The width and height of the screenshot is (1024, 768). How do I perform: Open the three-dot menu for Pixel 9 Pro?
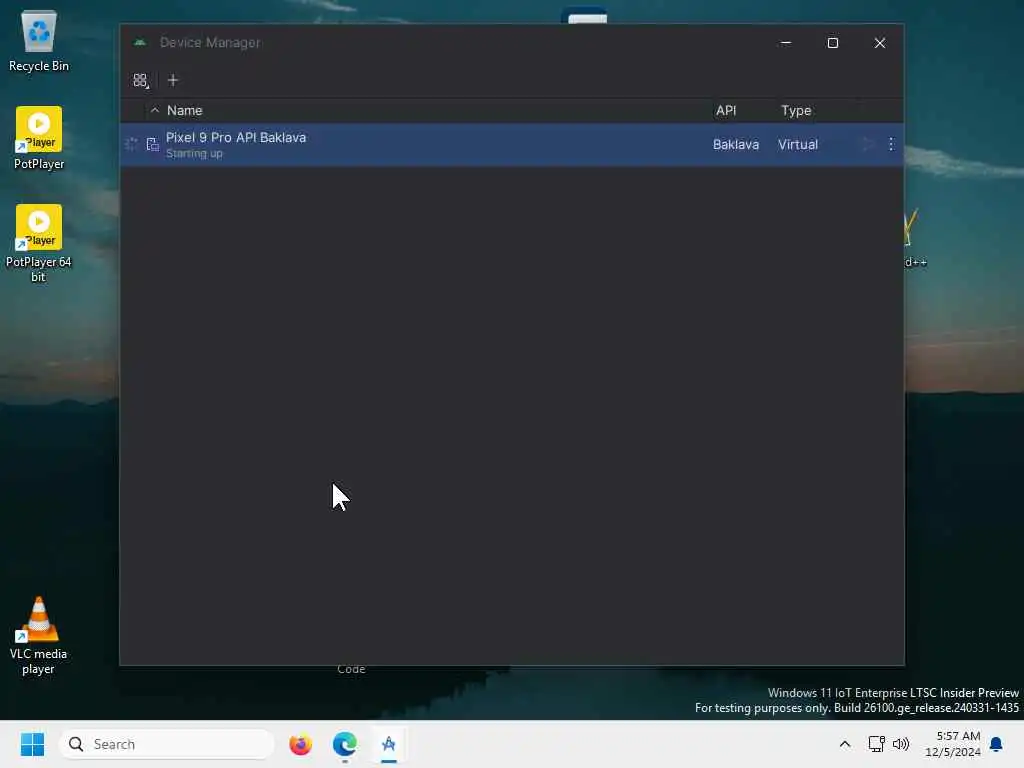[x=891, y=144]
